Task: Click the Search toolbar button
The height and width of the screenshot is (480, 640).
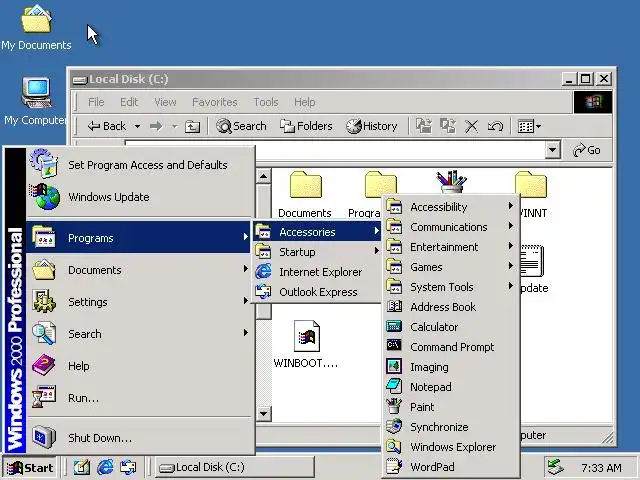Action: tap(241, 126)
